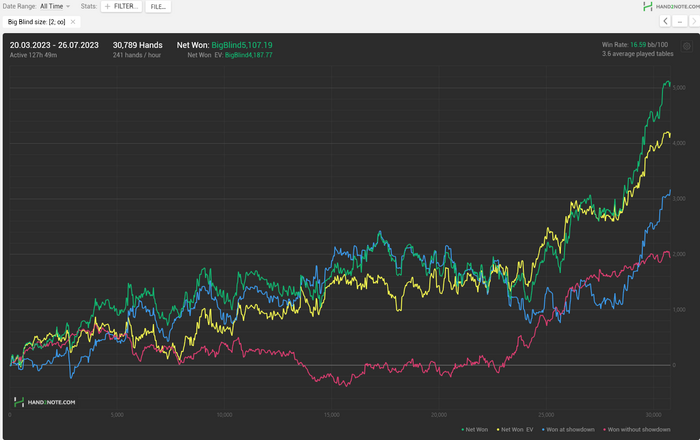
Task: Toggle the Won without showdown legend entry
Action: coord(637,429)
